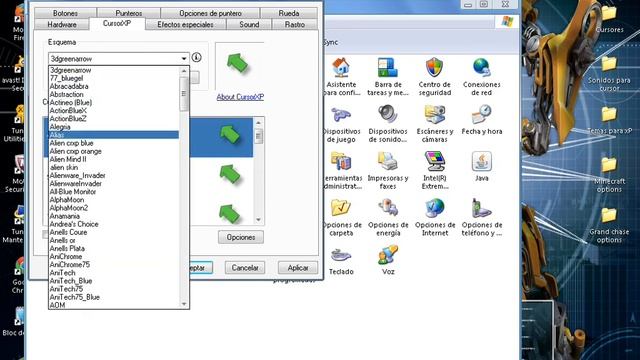Viewport: 640px width, 360px height.
Task: Click the Aplicar button
Action: [298, 268]
